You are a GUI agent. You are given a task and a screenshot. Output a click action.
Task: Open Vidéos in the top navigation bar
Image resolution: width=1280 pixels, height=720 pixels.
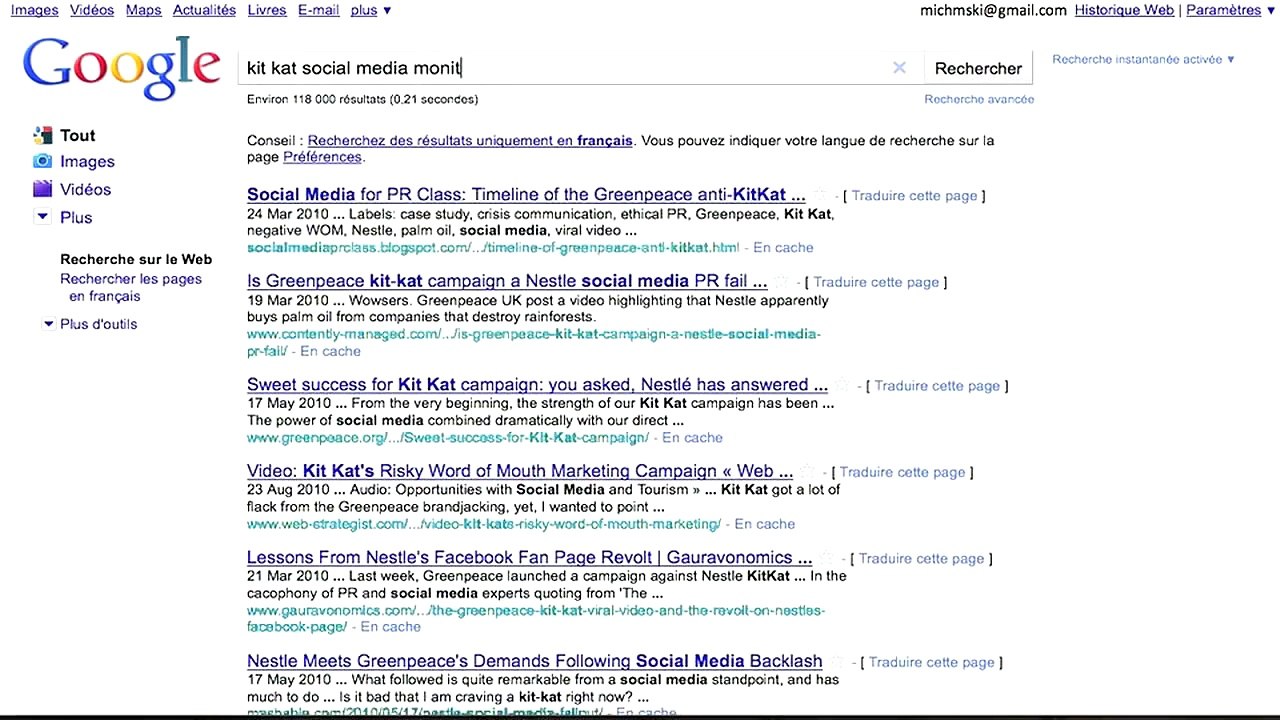[x=92, y=10]
